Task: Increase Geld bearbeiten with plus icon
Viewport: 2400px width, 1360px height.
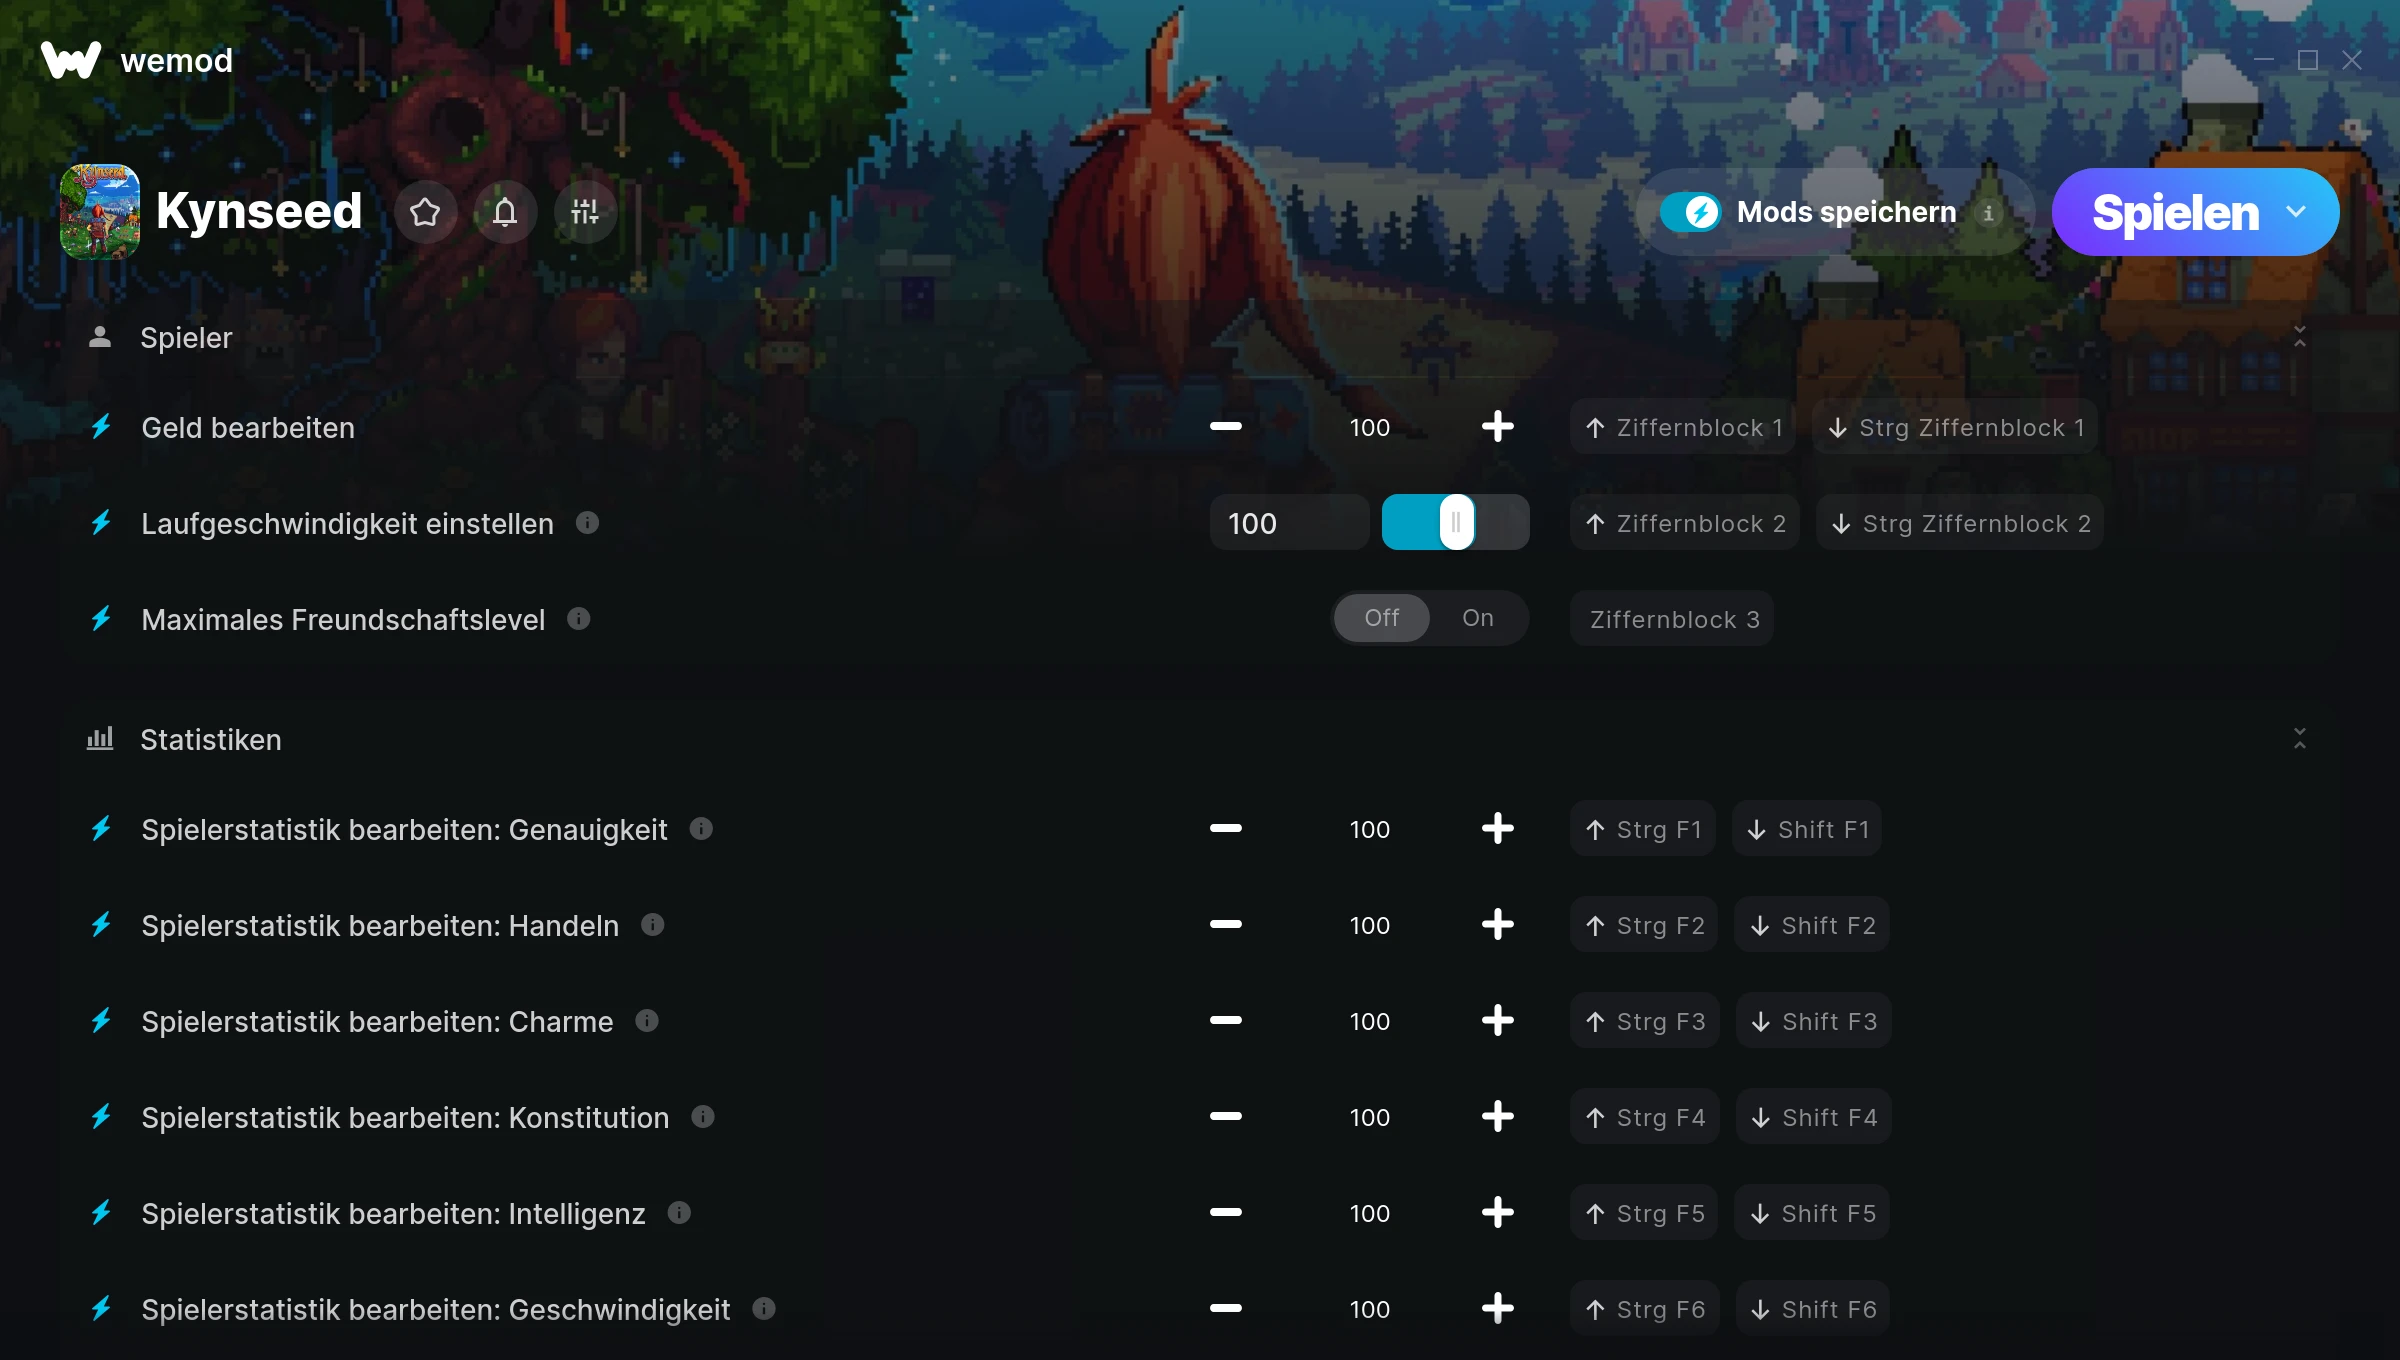Action: click(1497, 427)
